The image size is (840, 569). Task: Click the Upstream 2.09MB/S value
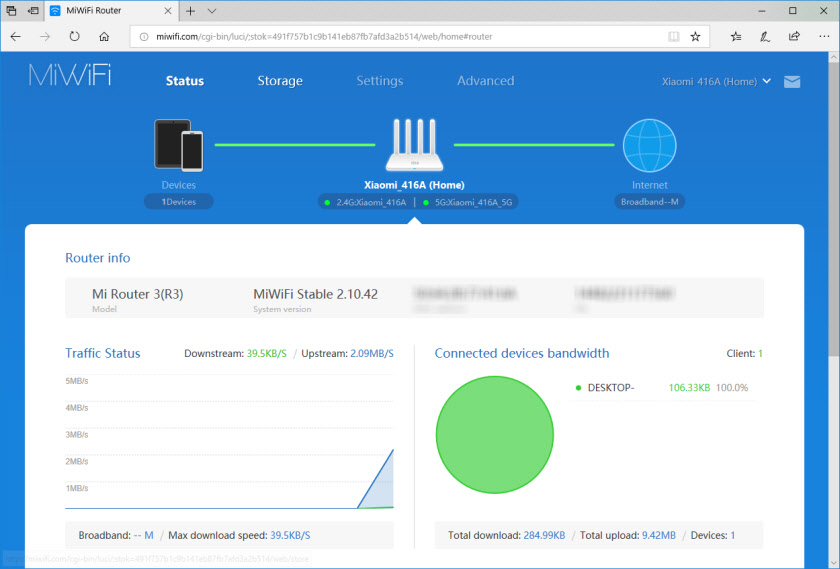372,354
